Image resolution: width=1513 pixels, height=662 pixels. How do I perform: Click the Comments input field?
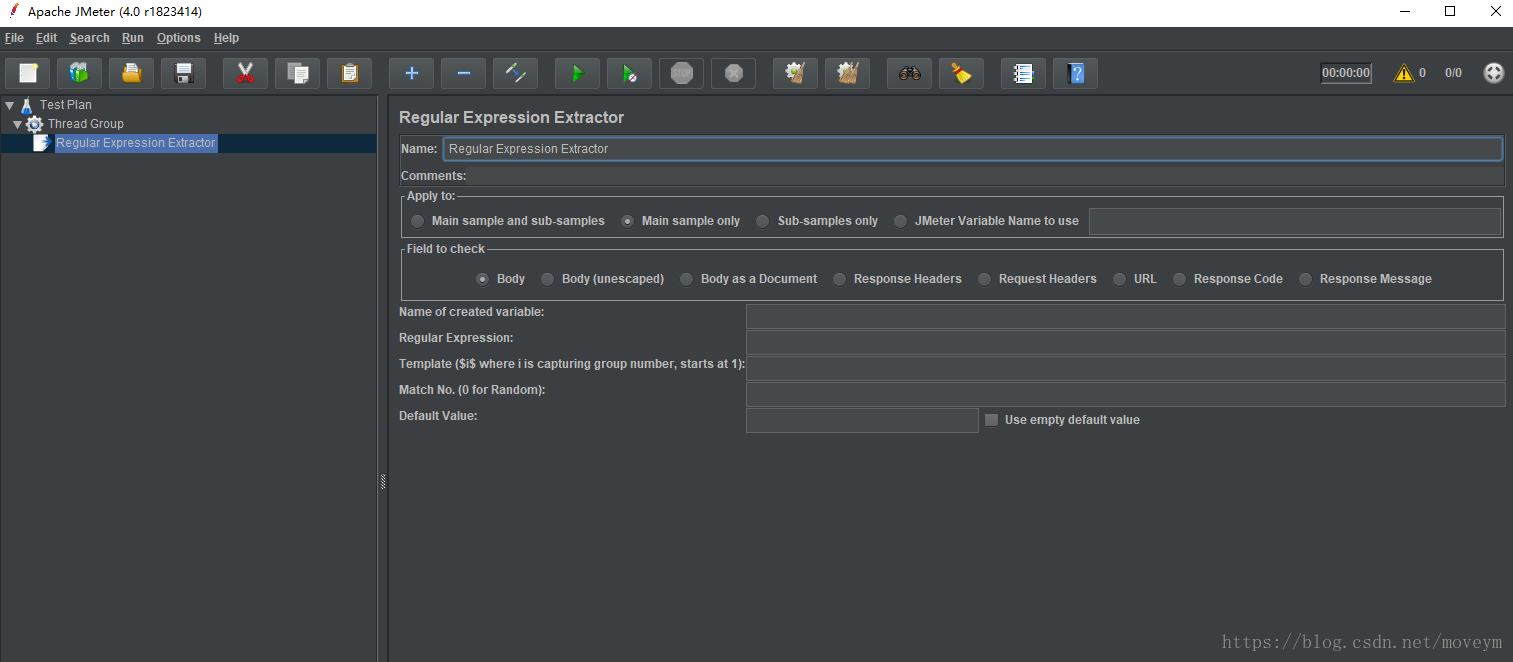pos(985,176)
